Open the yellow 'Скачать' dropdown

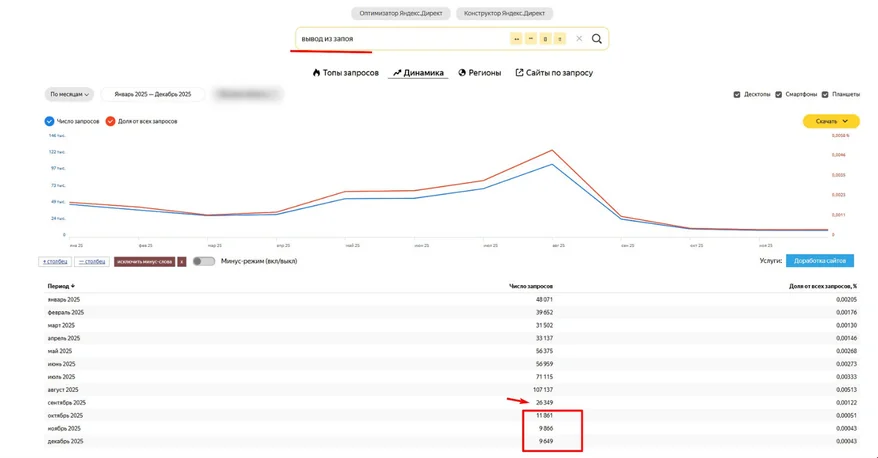point(831,121)
